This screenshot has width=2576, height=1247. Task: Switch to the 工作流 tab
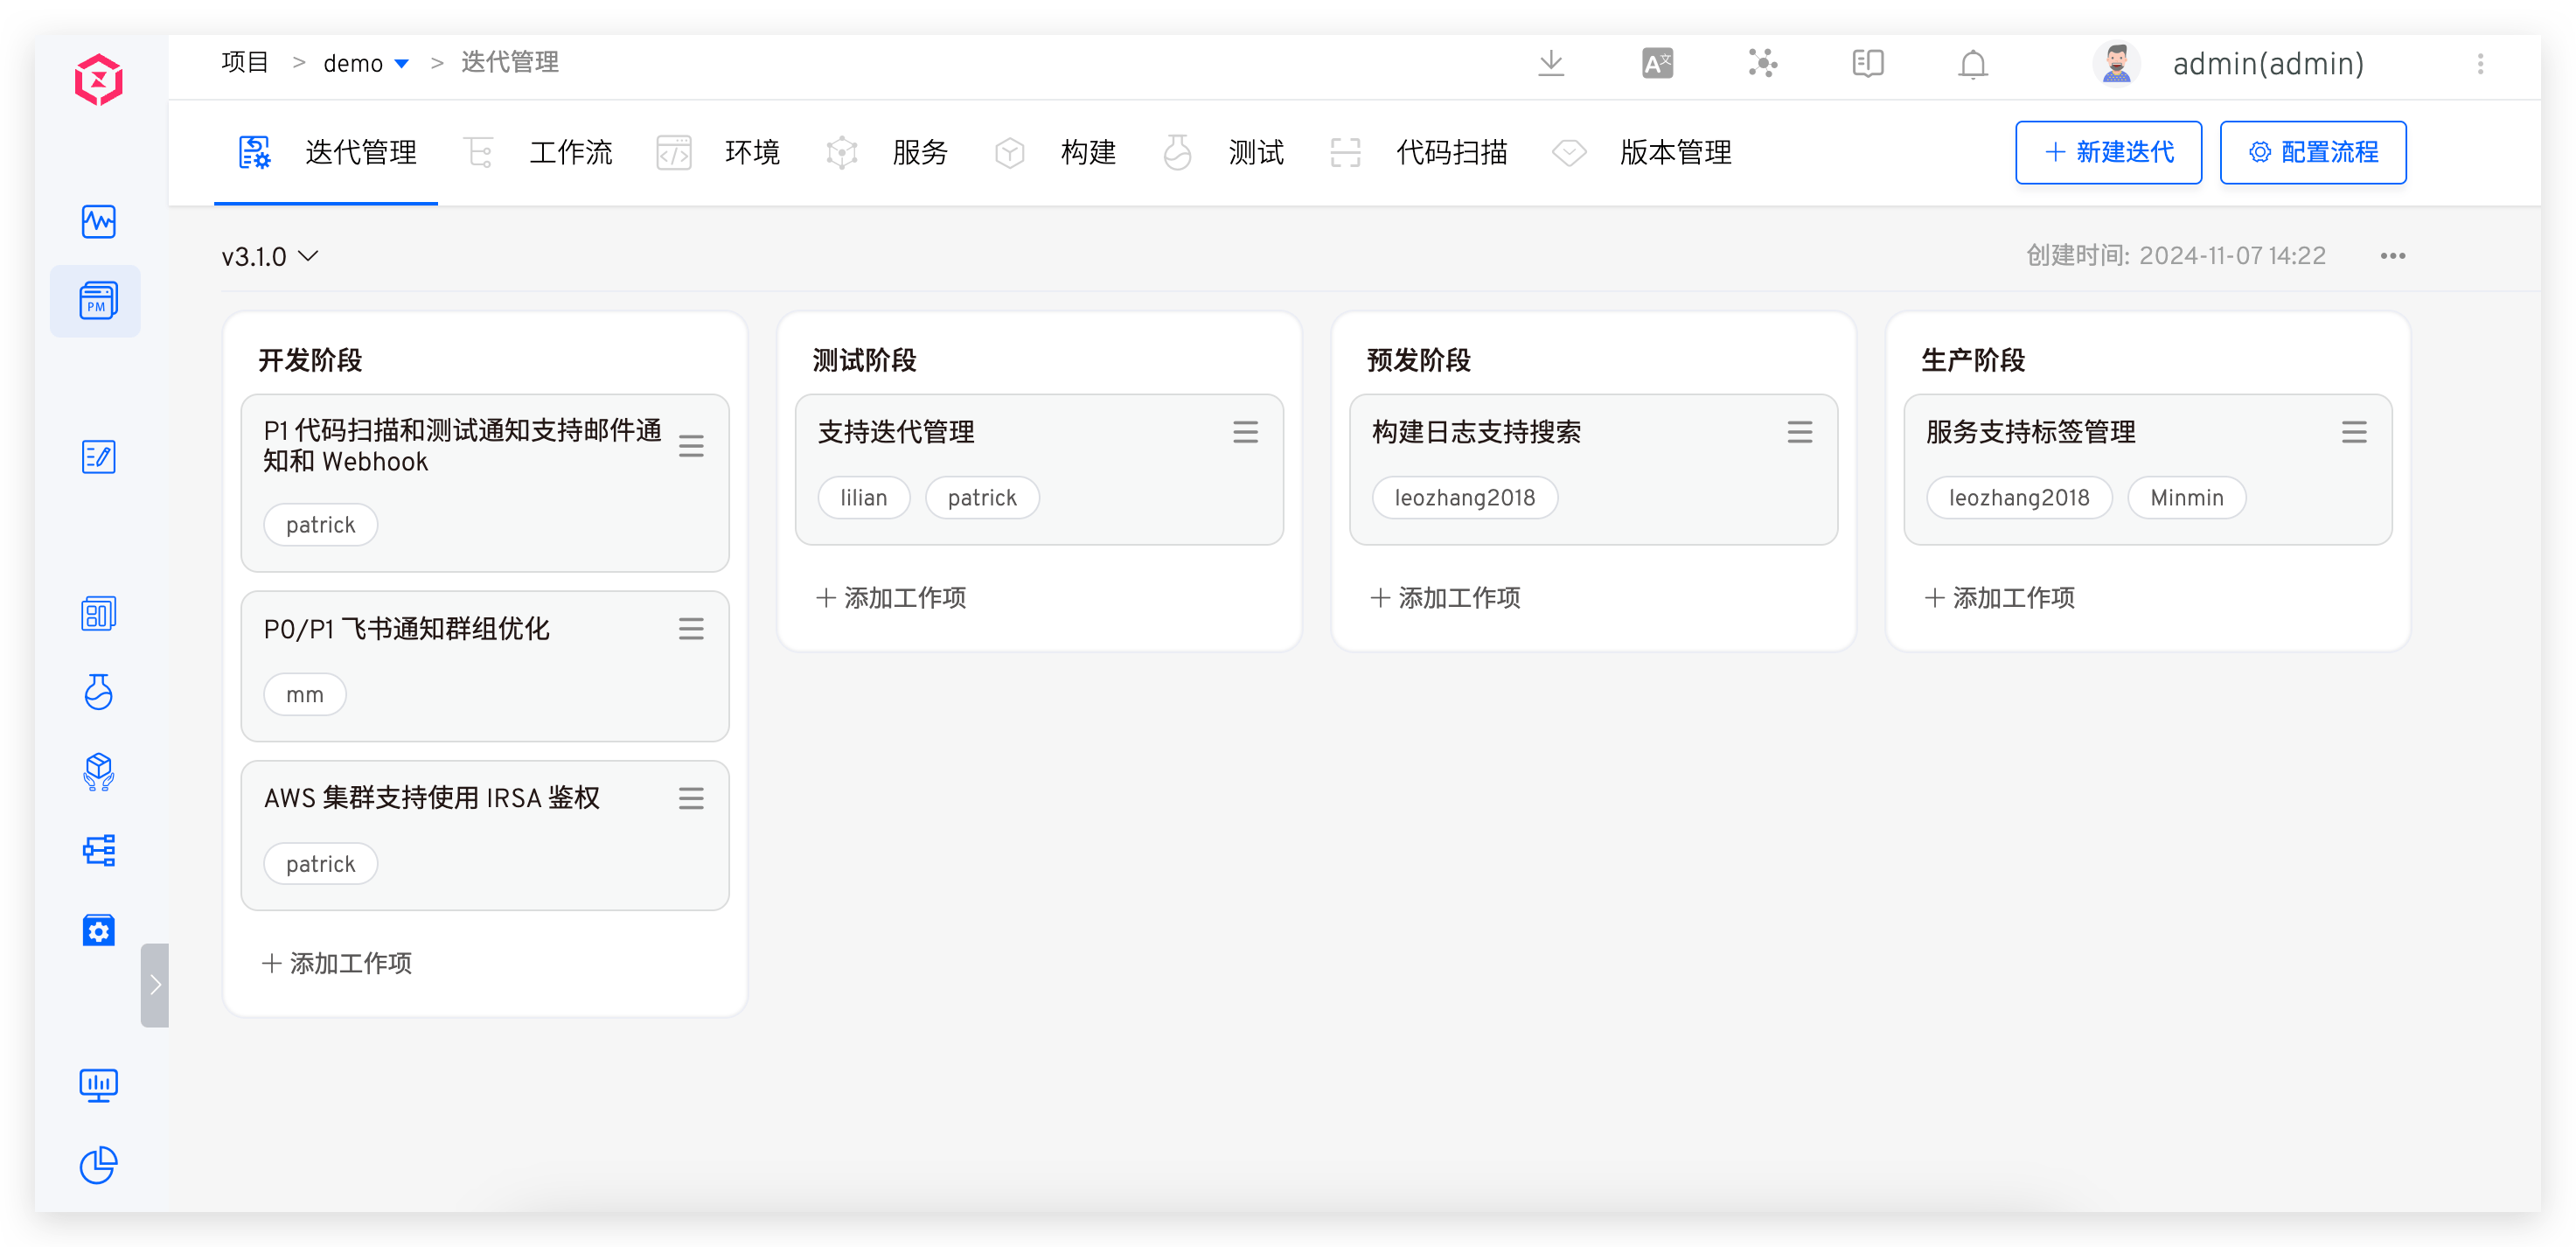[x=570, y=152]
